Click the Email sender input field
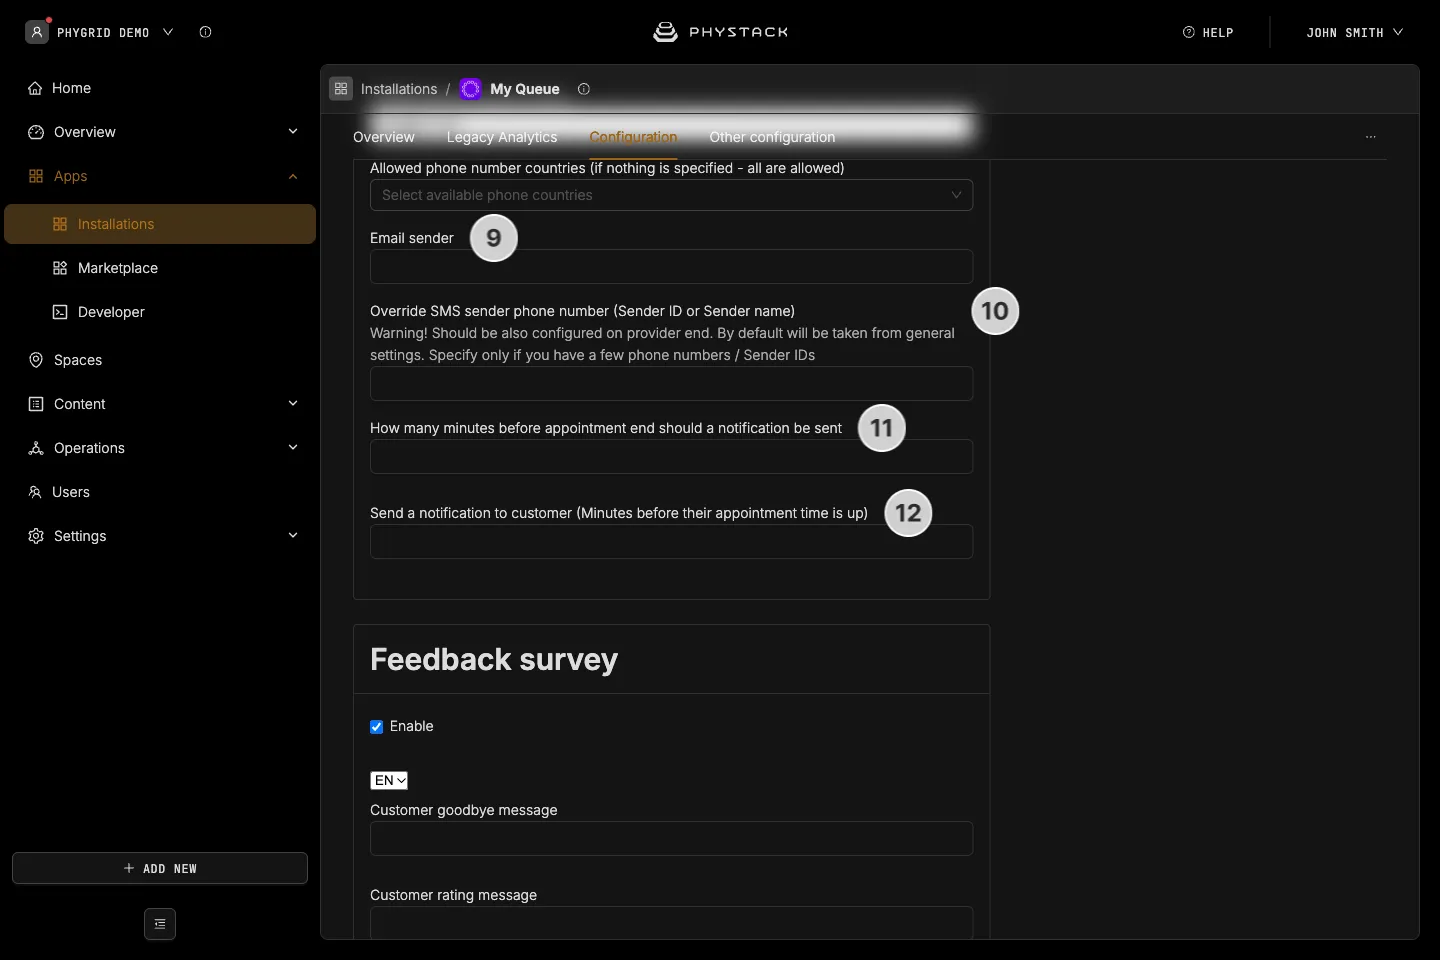Screen dimensions: 1440x960 click(671, 267)
